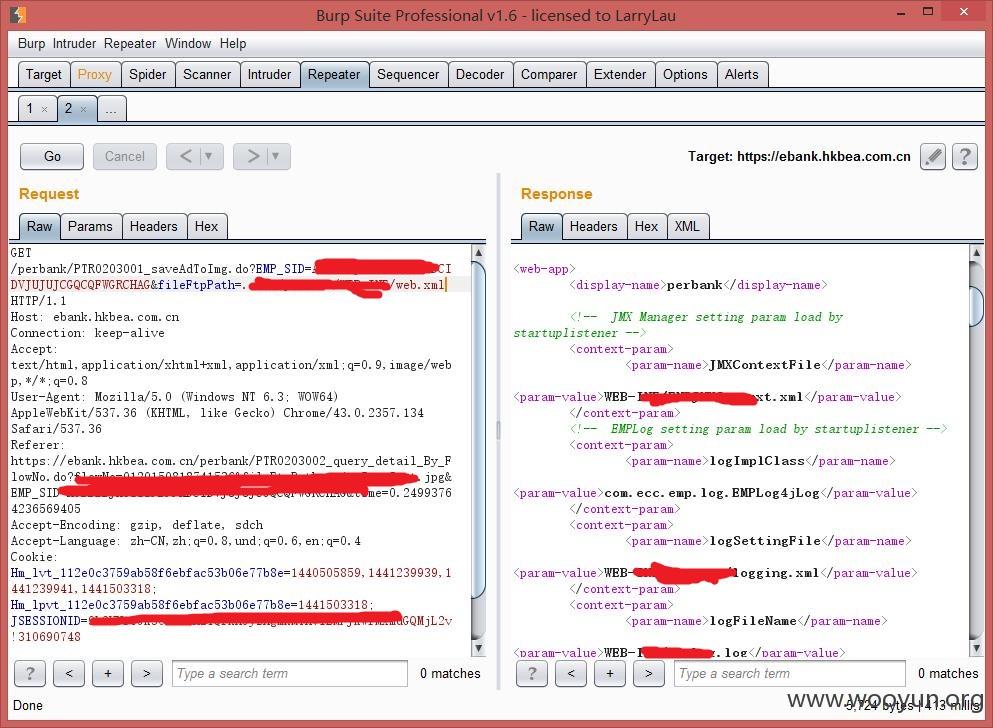This screenshot has height=728, width=993.
Task: Go to next match in request search
Action: [x=147, y=674]
